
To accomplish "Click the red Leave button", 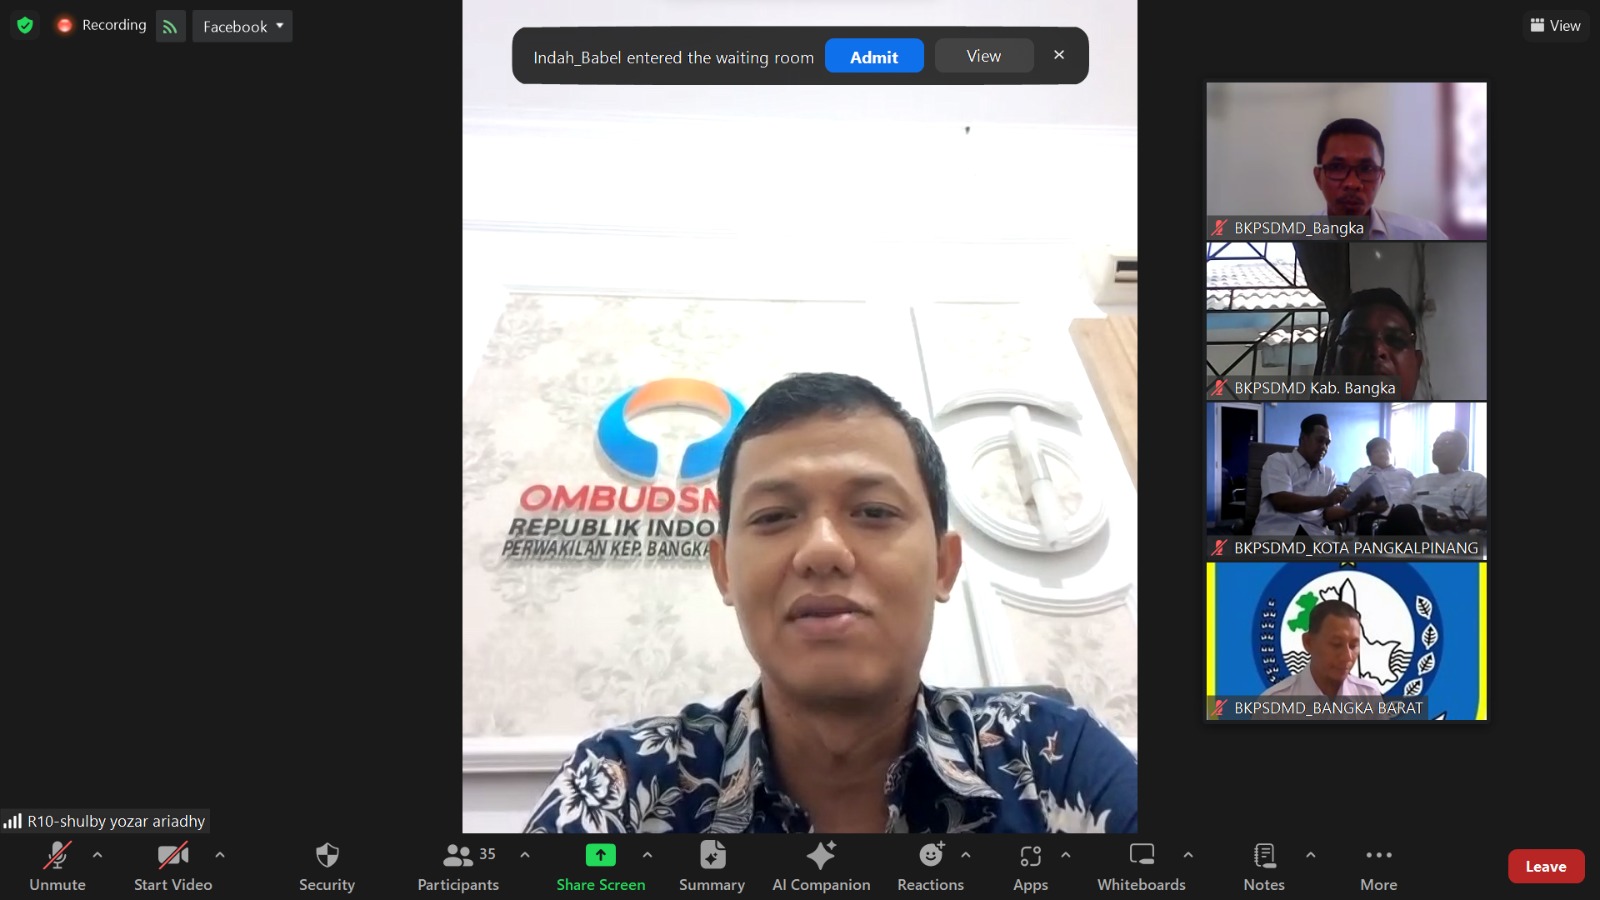I will click(1545, 867).
